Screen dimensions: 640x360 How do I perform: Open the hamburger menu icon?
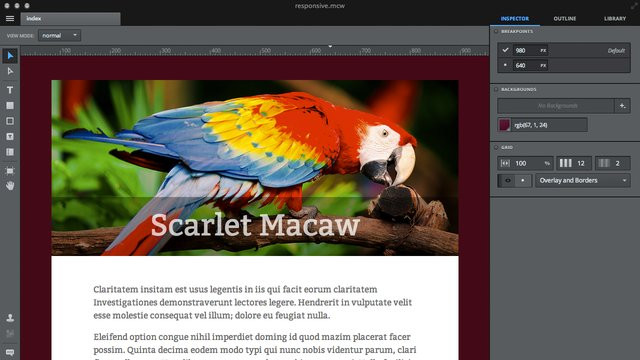click(x=10, y=18)
